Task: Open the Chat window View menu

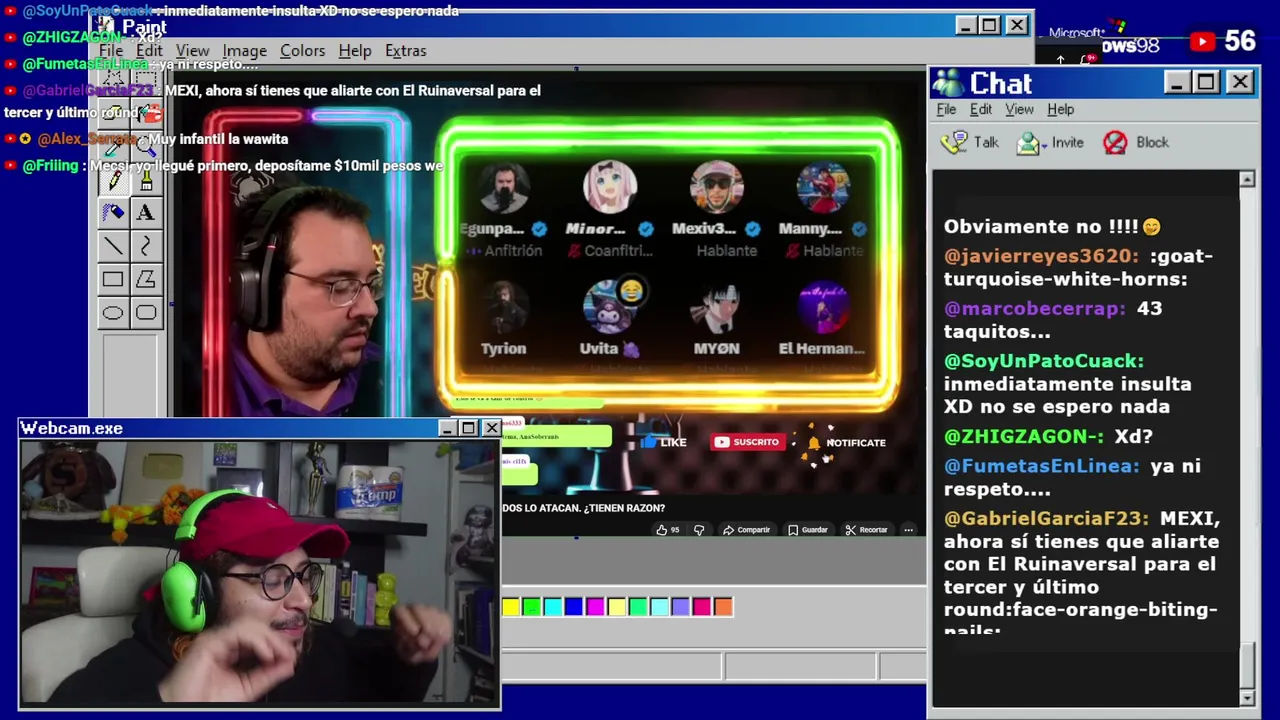Action: pos(1019,109)
